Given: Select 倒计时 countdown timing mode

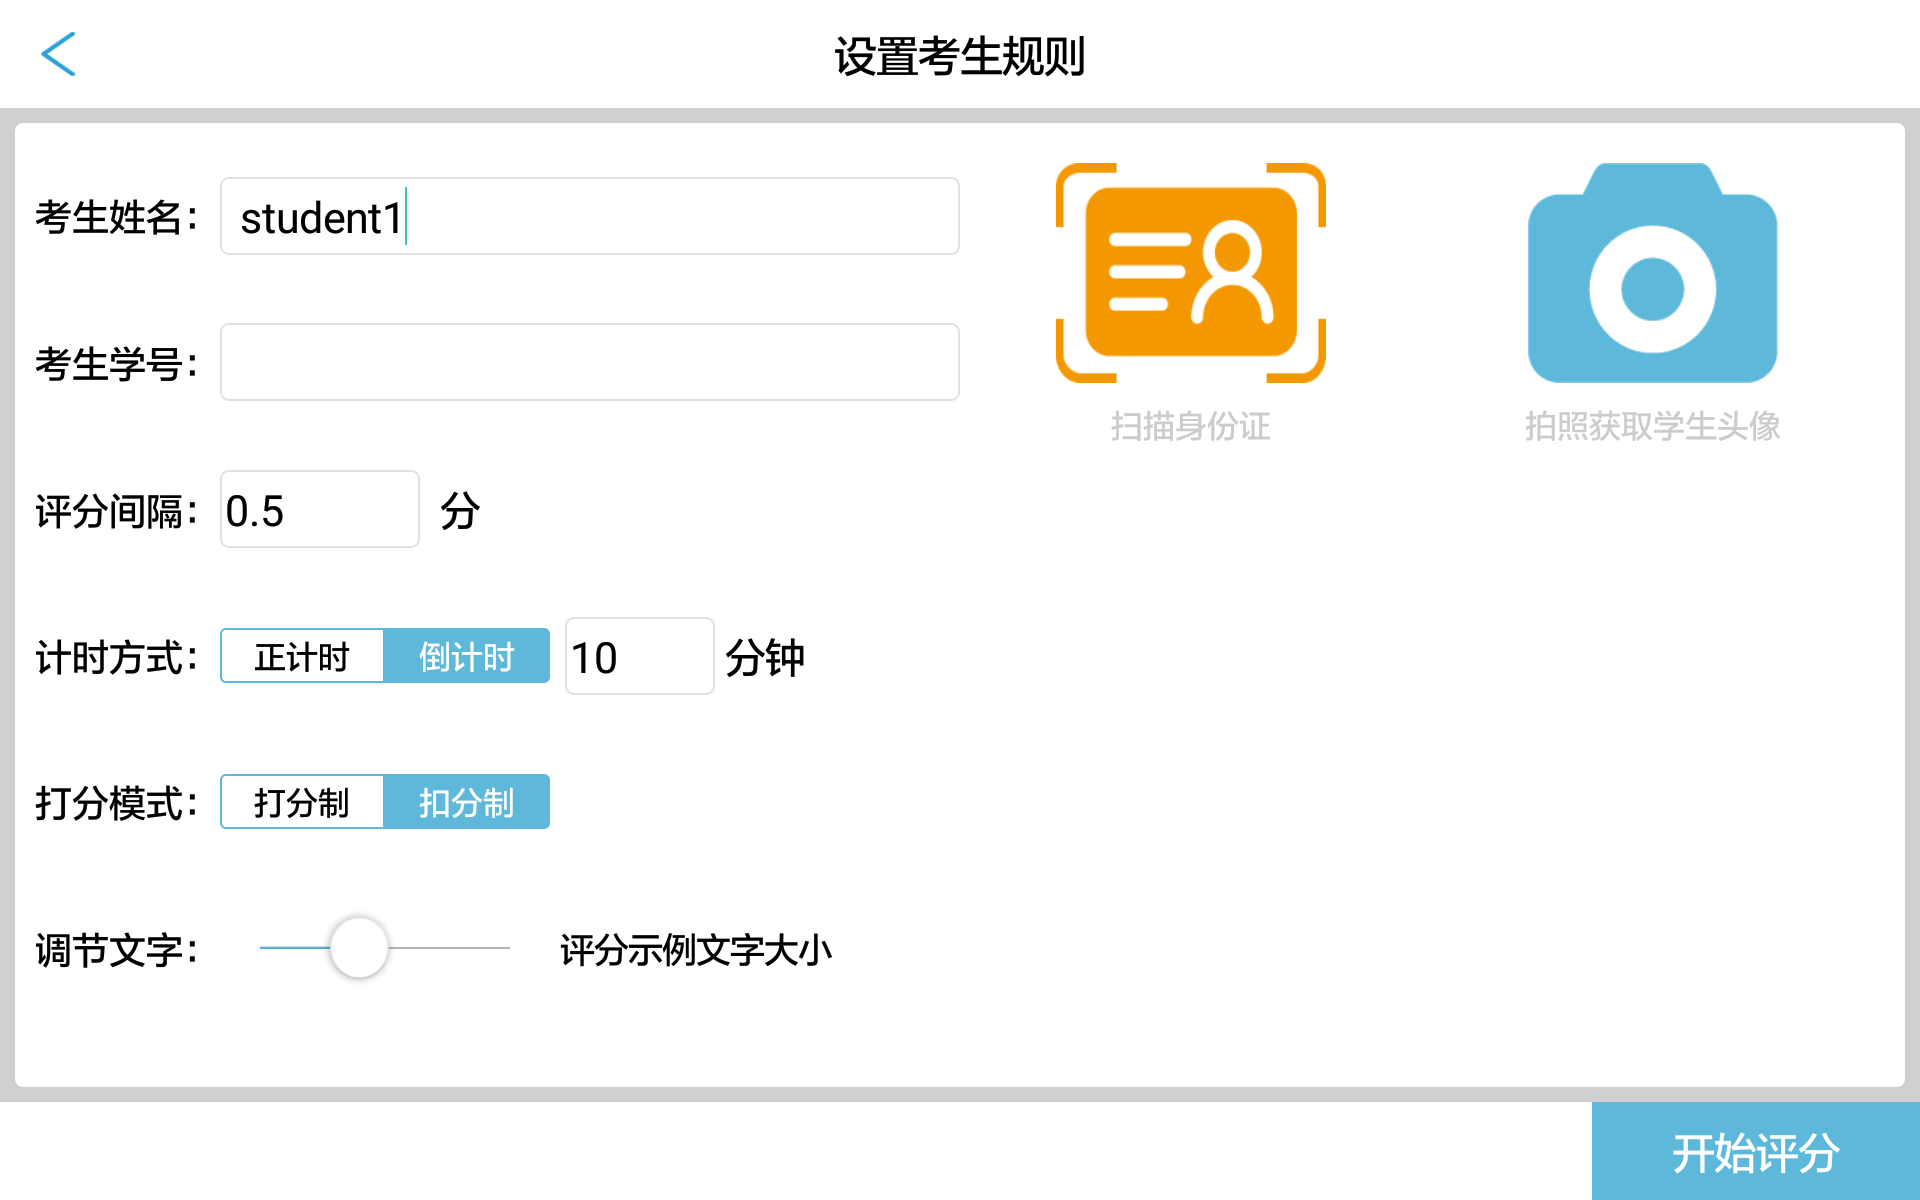Looking at the screenshot, I should coord(466,656).
